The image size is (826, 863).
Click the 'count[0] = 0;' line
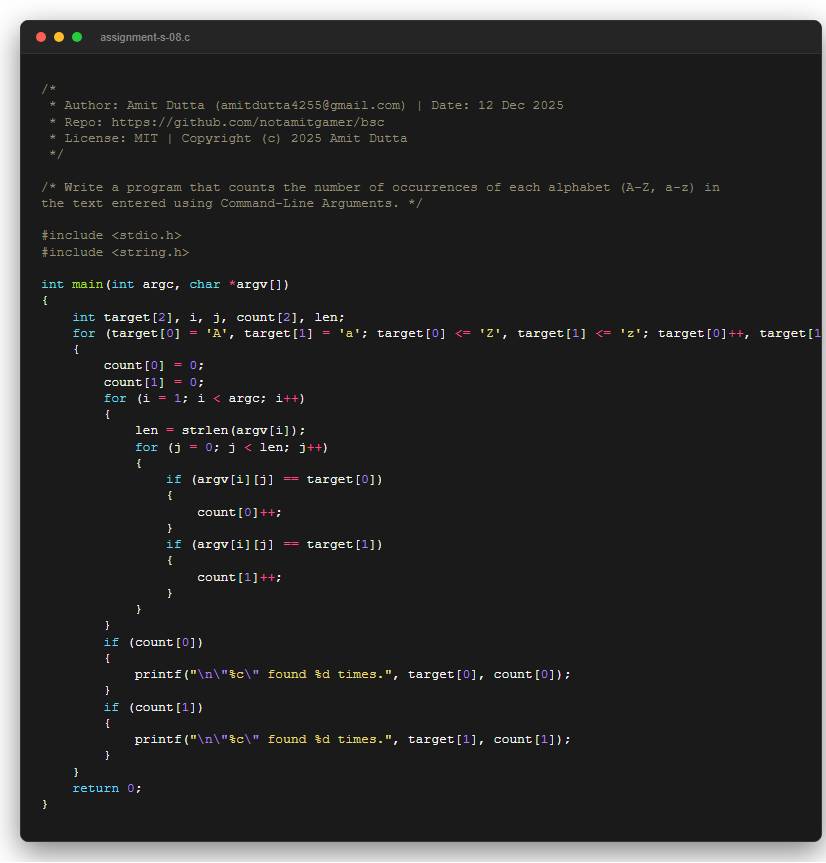(154, 366)
